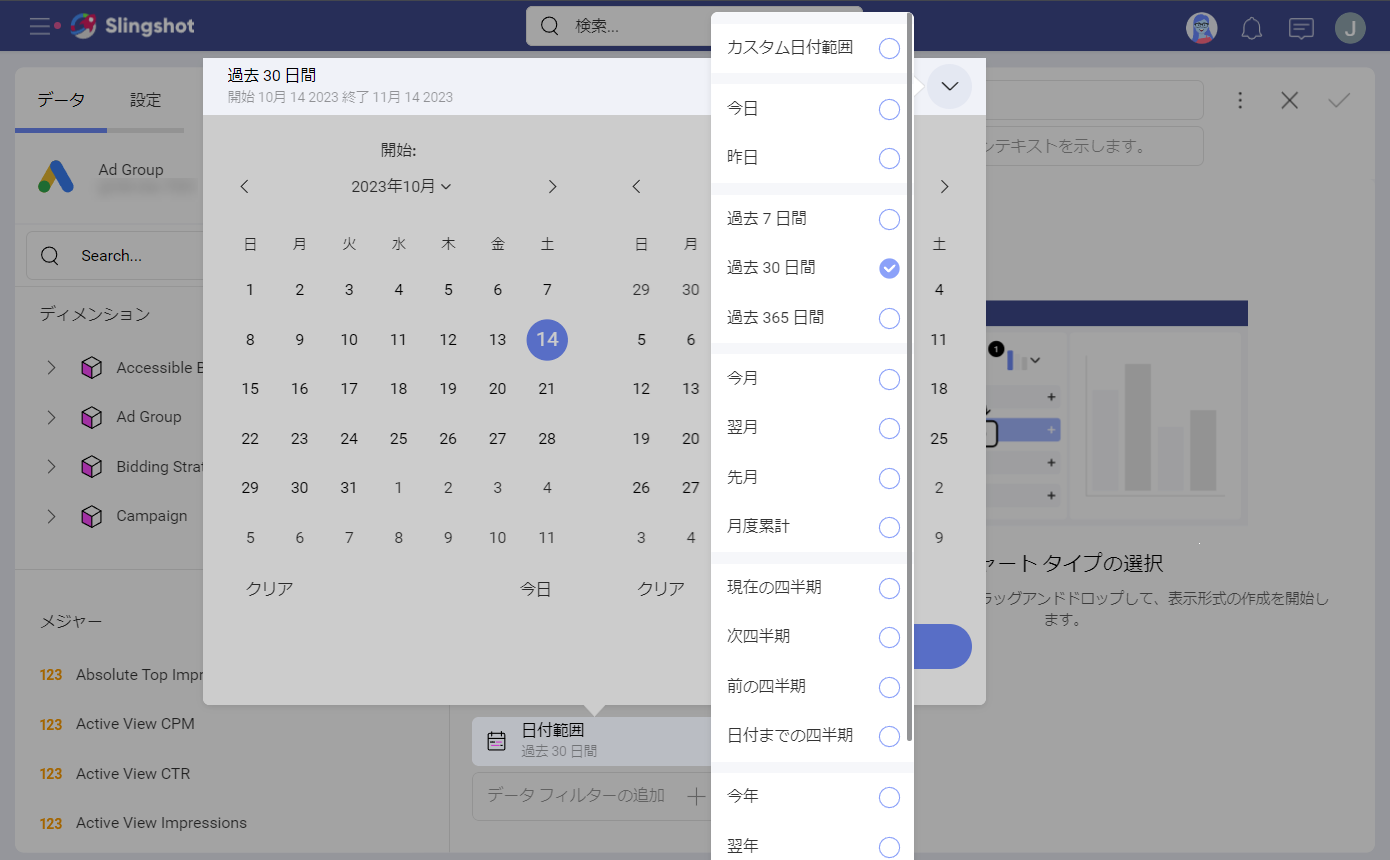Click 今日 under the start calendar
1390x860 pixels.
pyautogui.click(x=536, y=589)
